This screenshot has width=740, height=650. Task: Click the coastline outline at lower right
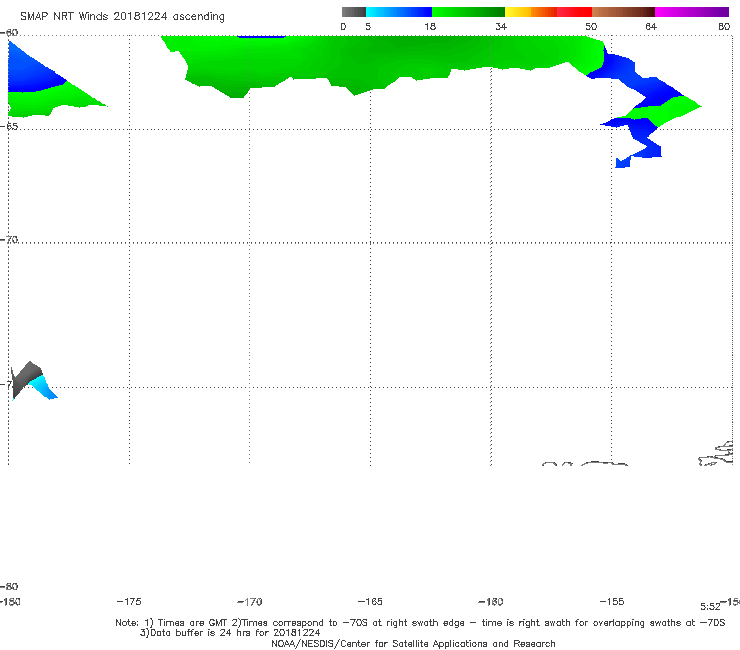(715, 454)
